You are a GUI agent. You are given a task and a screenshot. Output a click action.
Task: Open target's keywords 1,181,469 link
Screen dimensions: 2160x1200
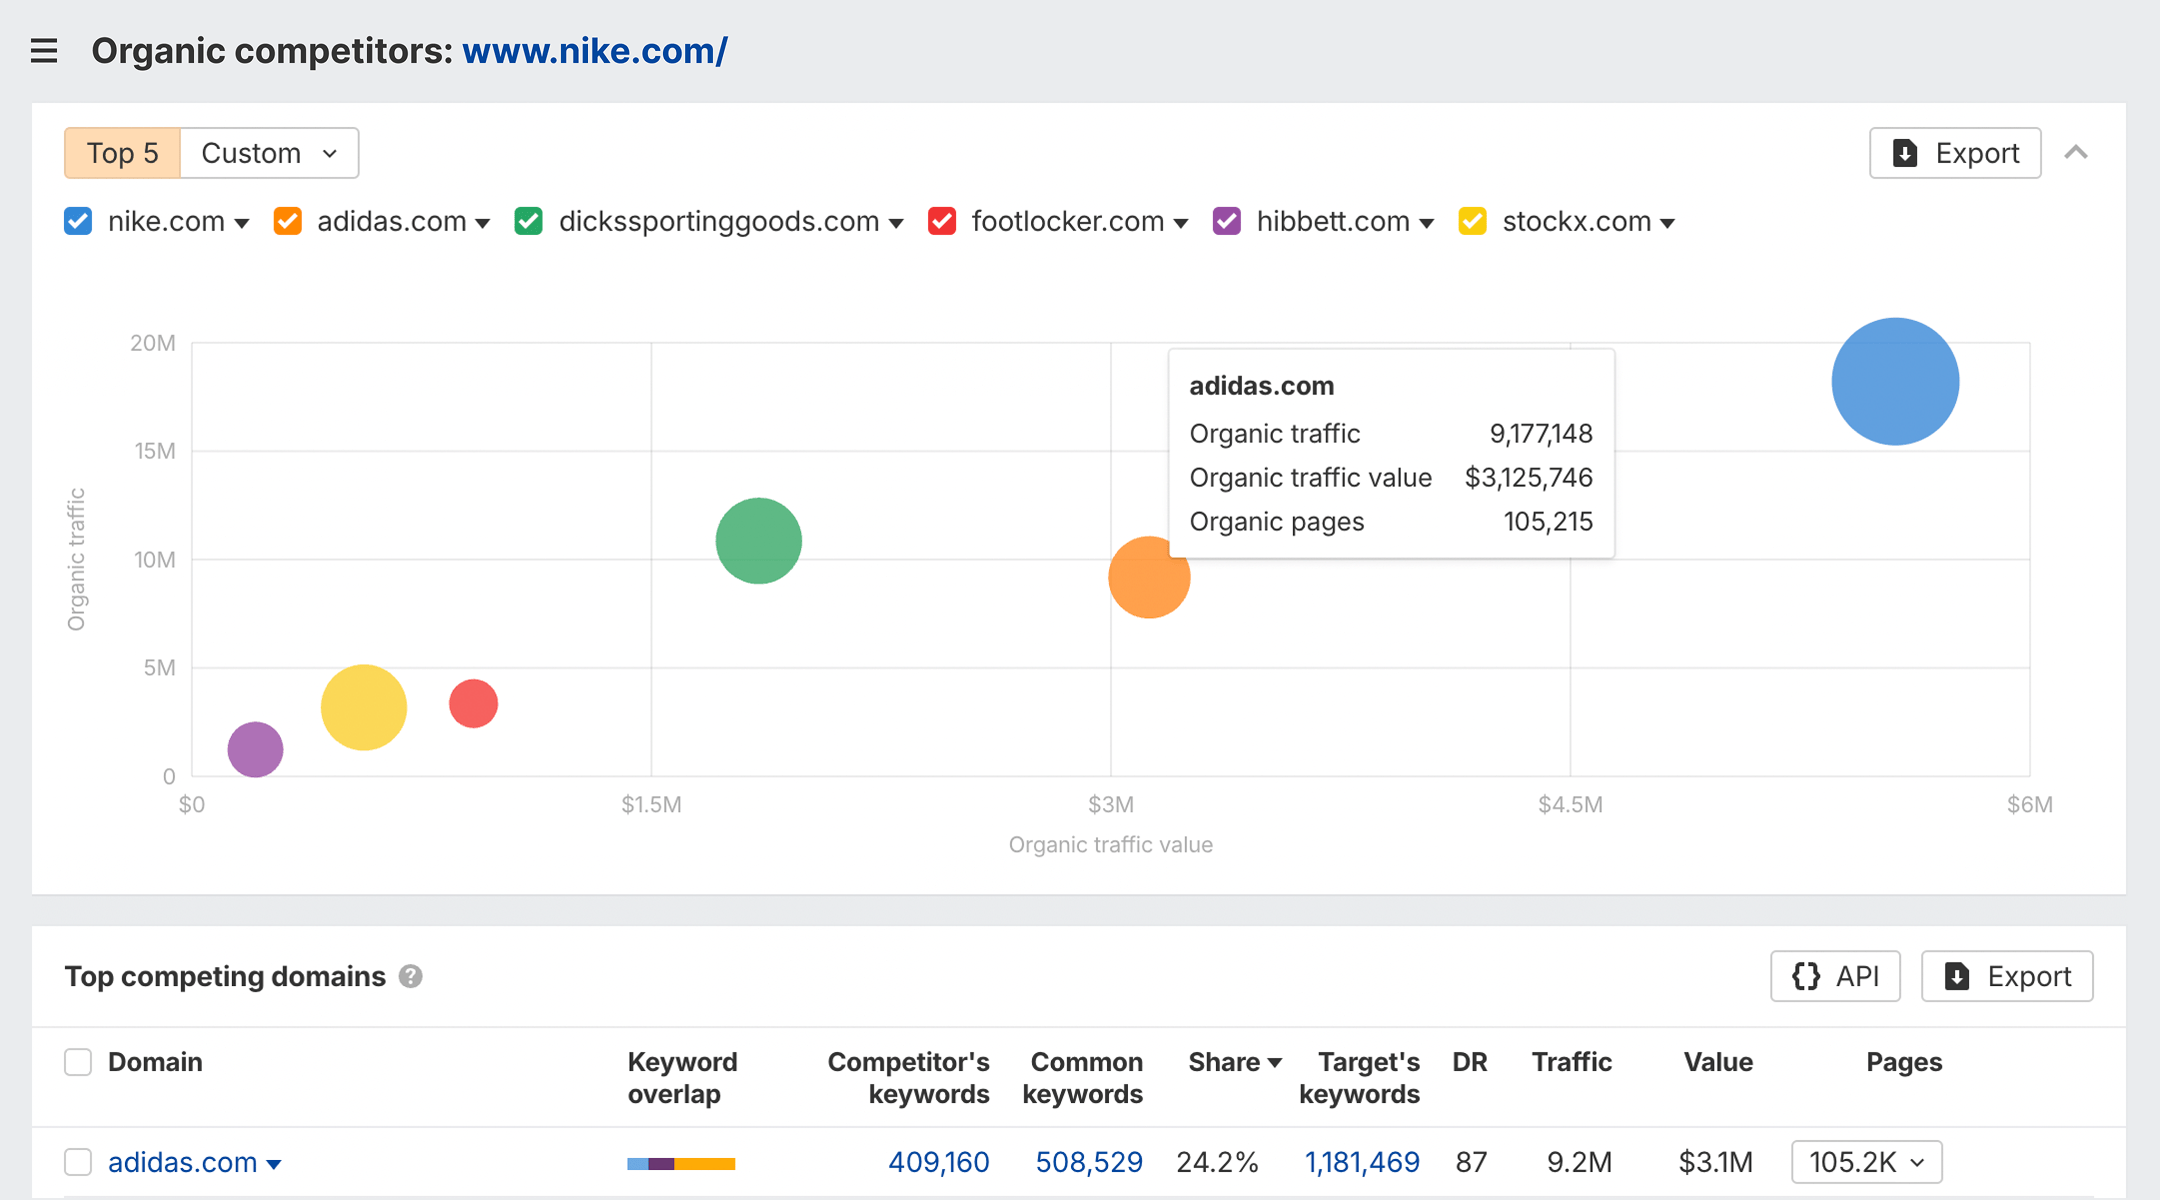point(1362,1162)
